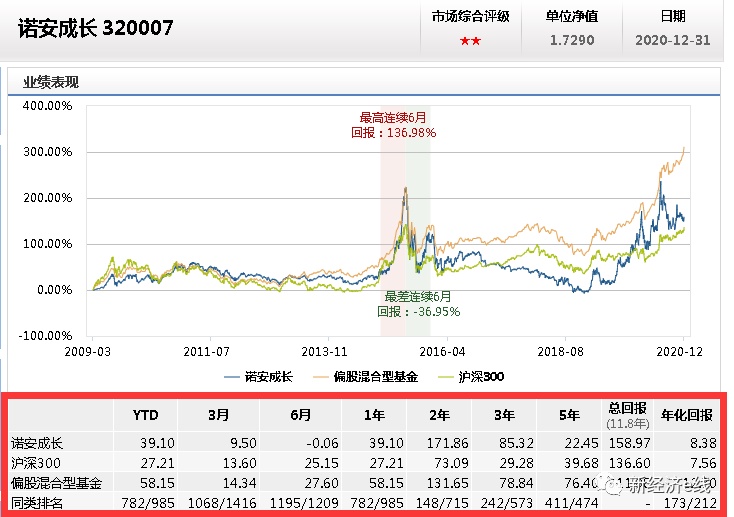This screenshot has width=734, height=517.
Task: Click 同类排名 3月 value 1068/1416
Action: [x=222, y=503]
